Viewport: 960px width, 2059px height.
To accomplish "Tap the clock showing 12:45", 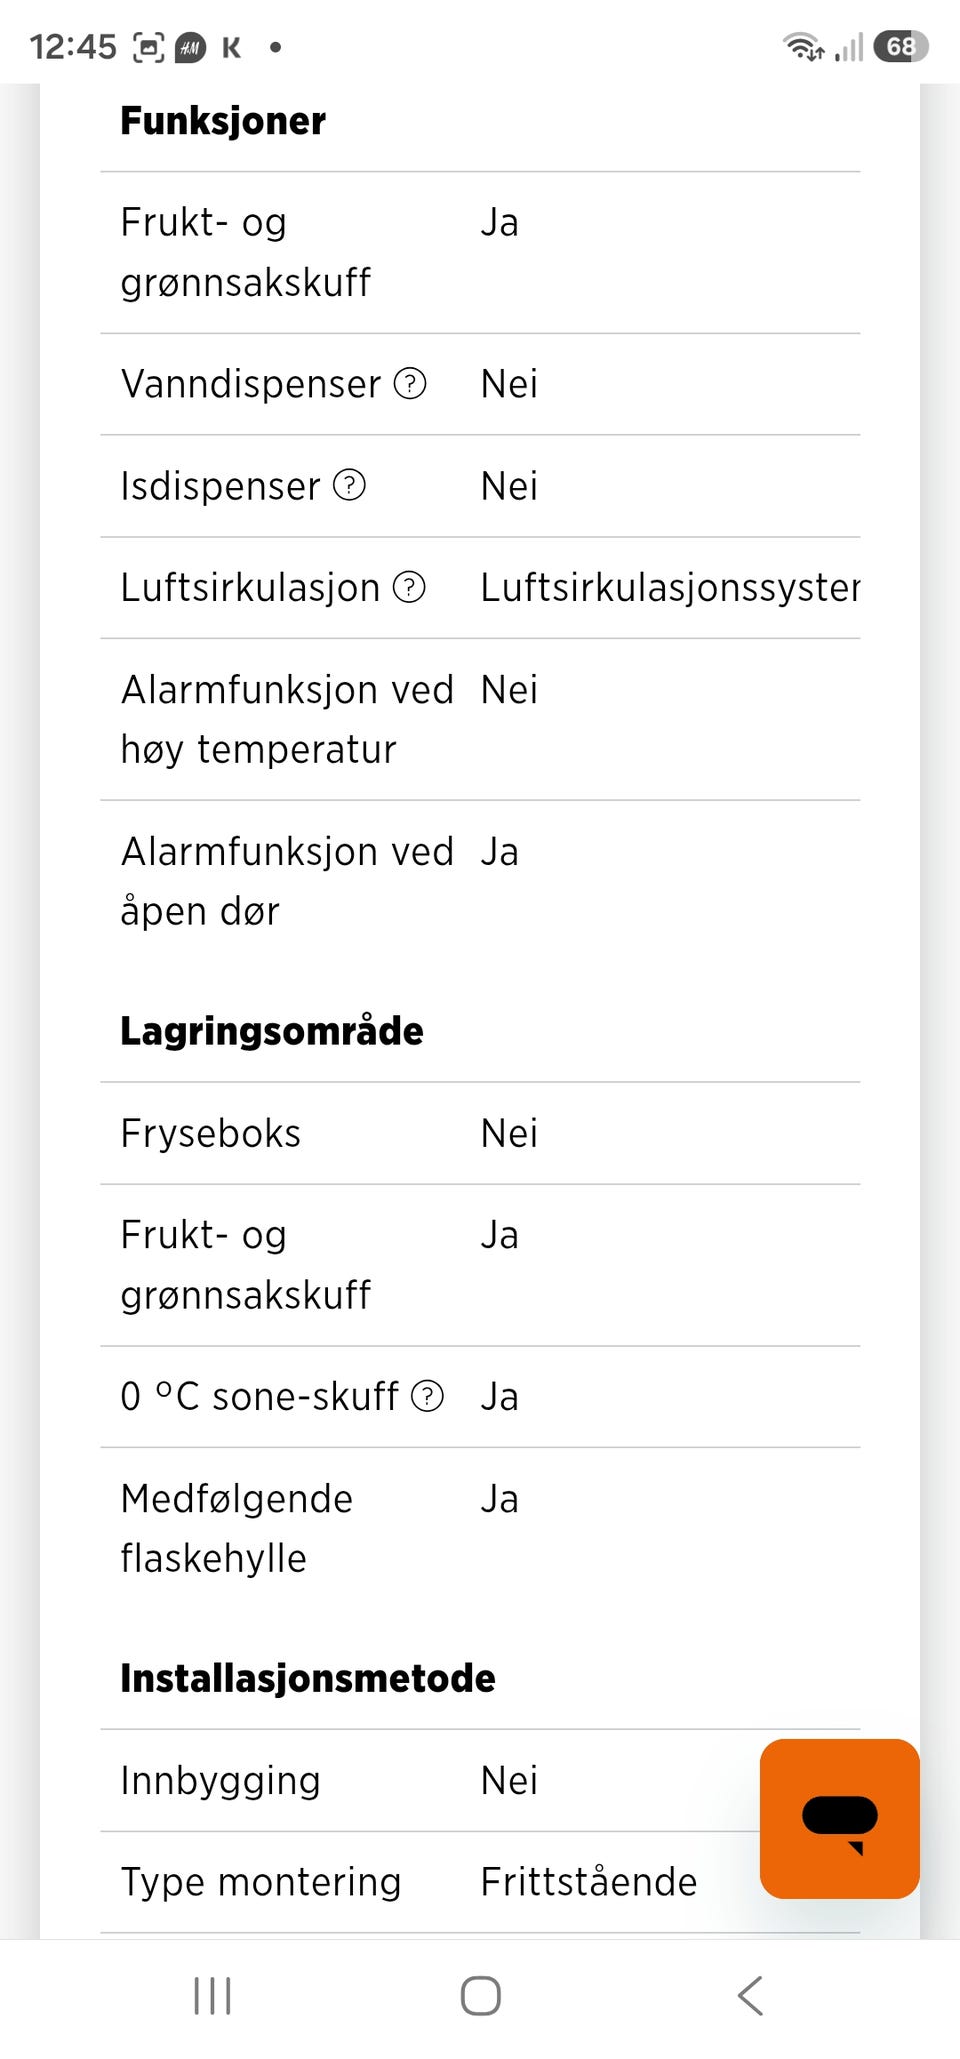I will click(73, 47).
